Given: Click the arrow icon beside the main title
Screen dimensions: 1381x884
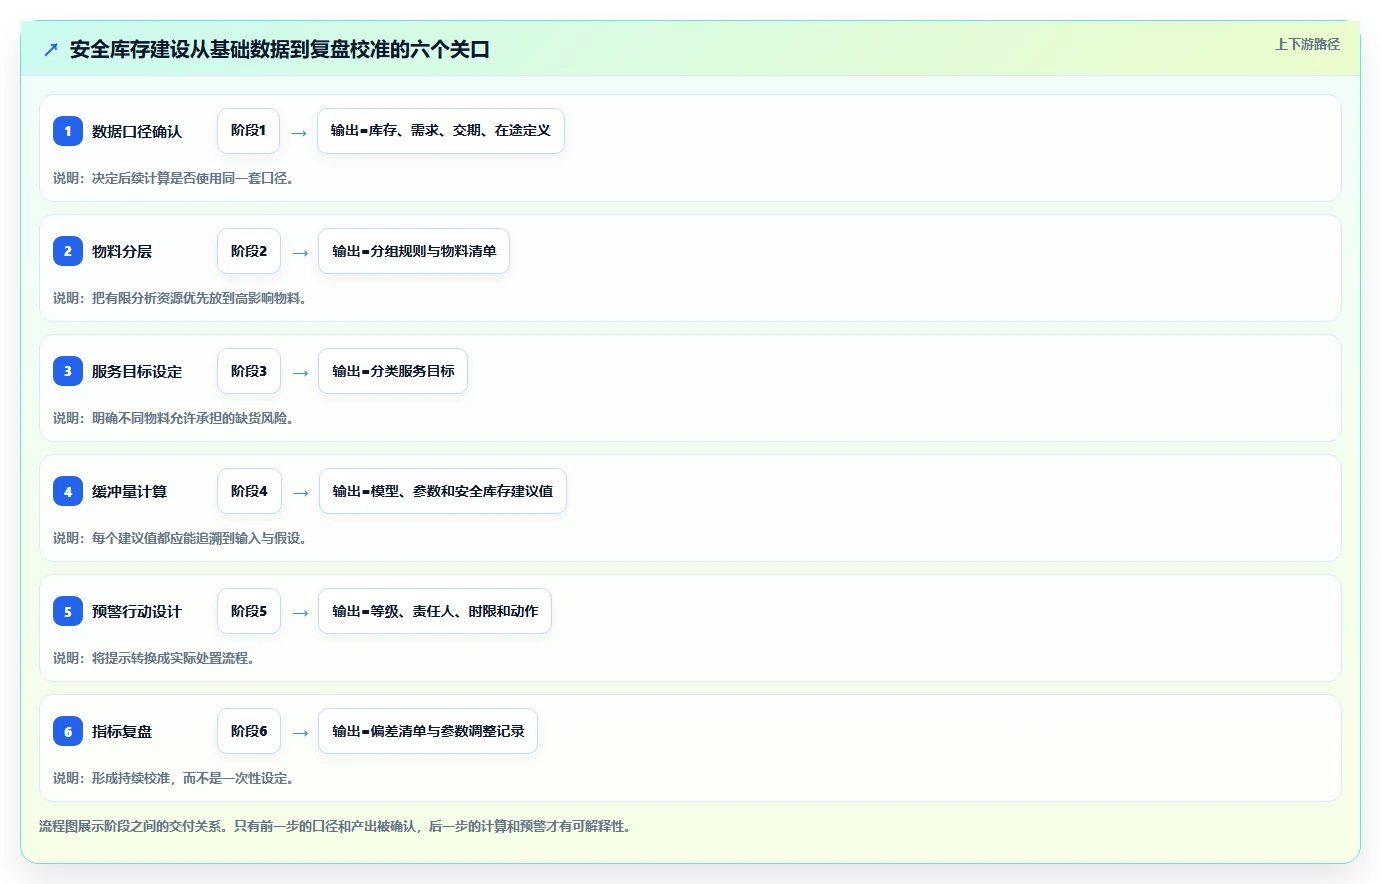Looking at the screenshot, I should 51,50.
